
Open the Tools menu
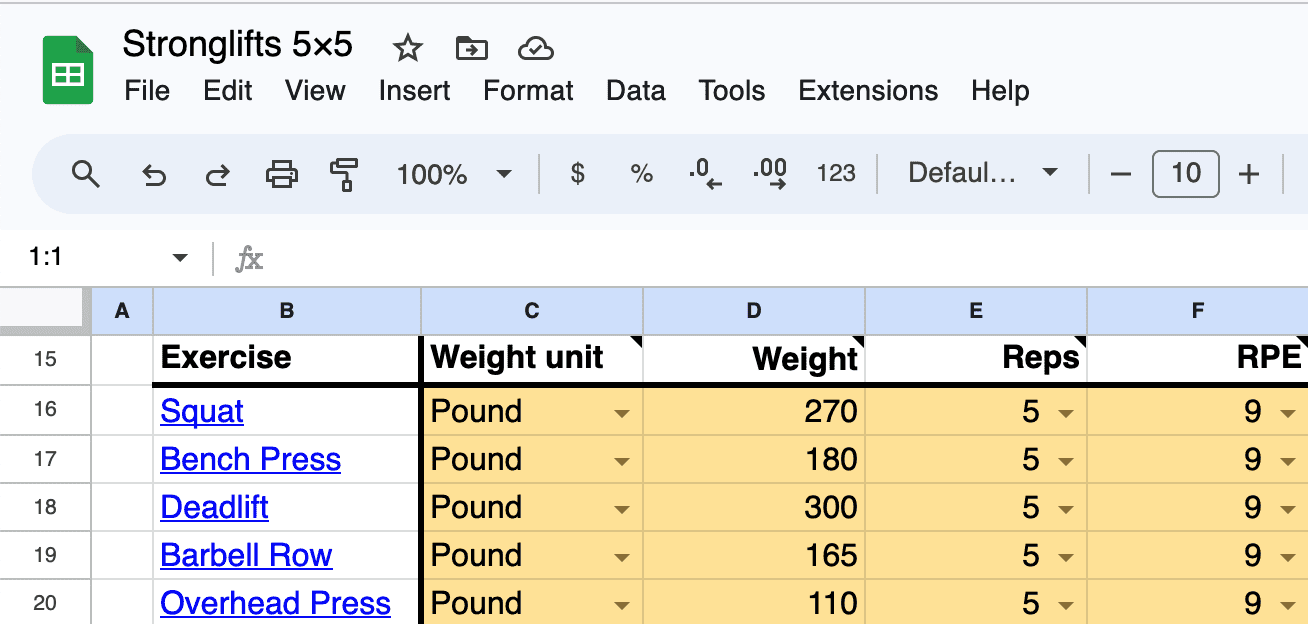pos(732,91)
